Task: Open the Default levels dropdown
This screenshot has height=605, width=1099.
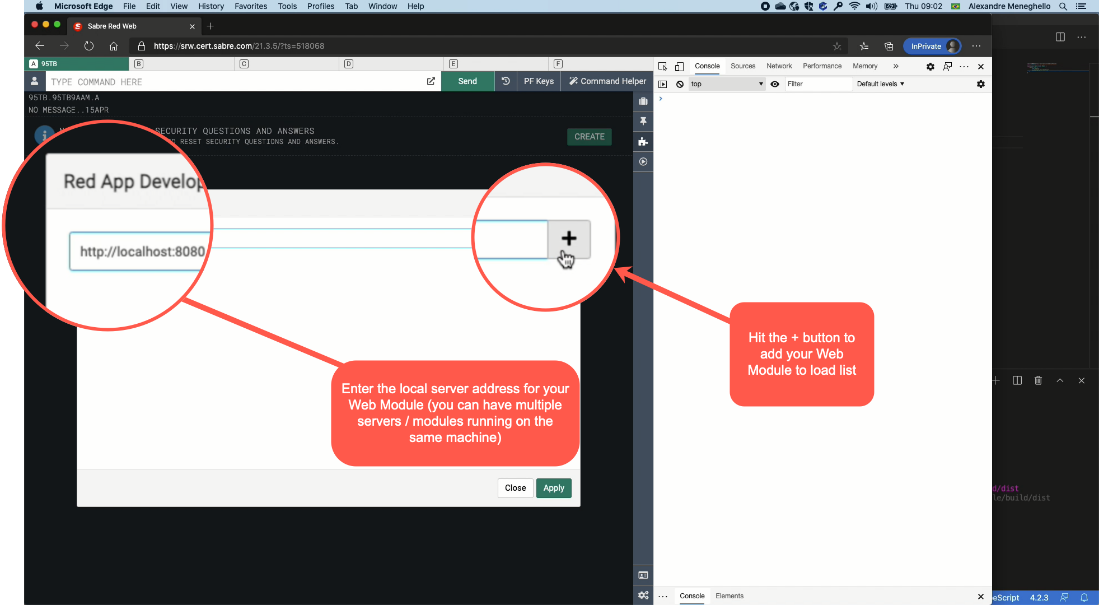Action: (880, 83)
